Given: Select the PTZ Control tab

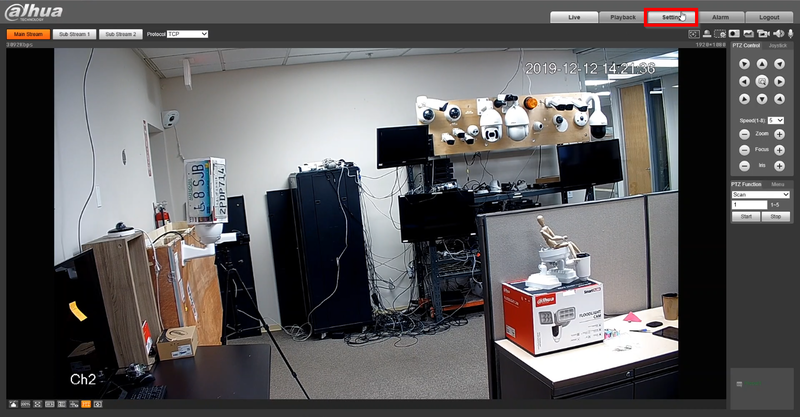Looking at the screenshot, I should point(746,45).
